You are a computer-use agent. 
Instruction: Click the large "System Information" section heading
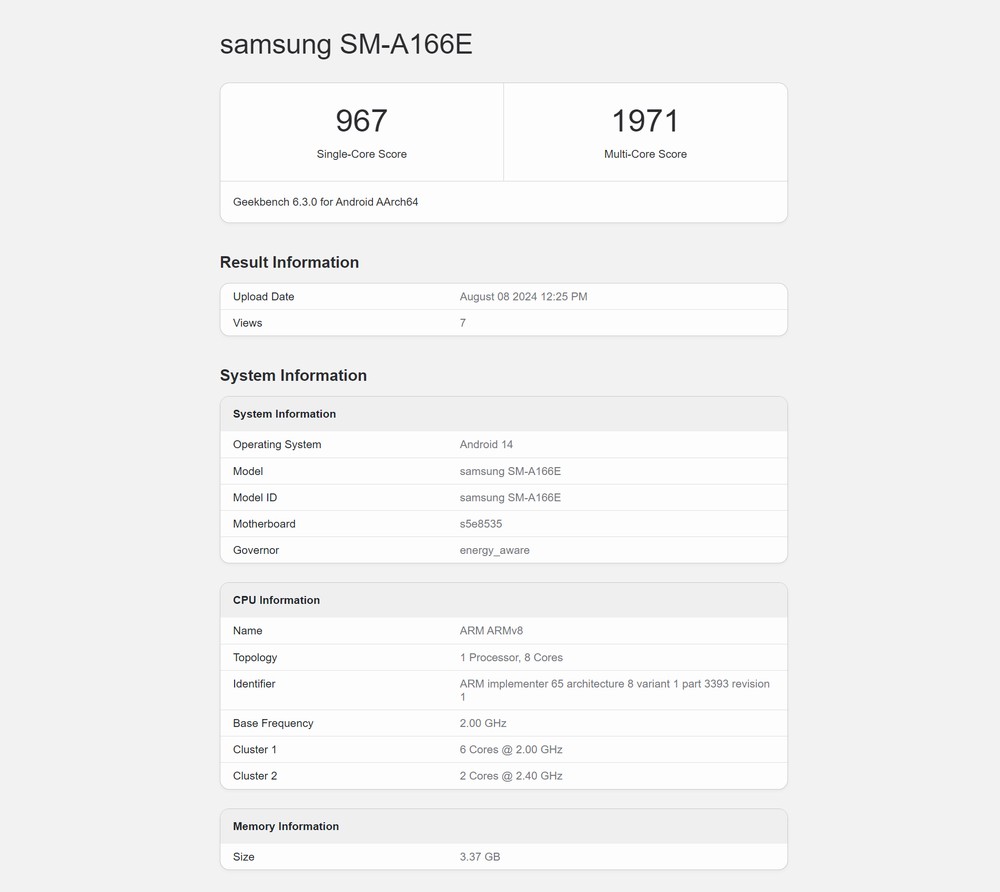tap(293, 375)
